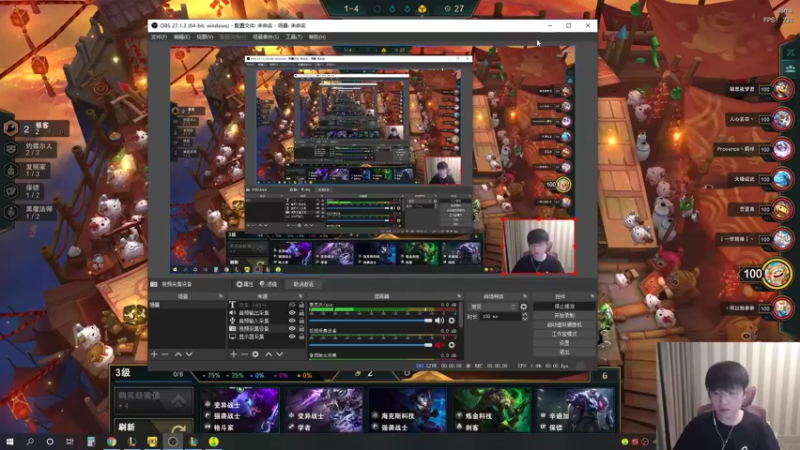800x450 pixels.
Task: Buy the first shop champion card
Action: coord(240,410)
